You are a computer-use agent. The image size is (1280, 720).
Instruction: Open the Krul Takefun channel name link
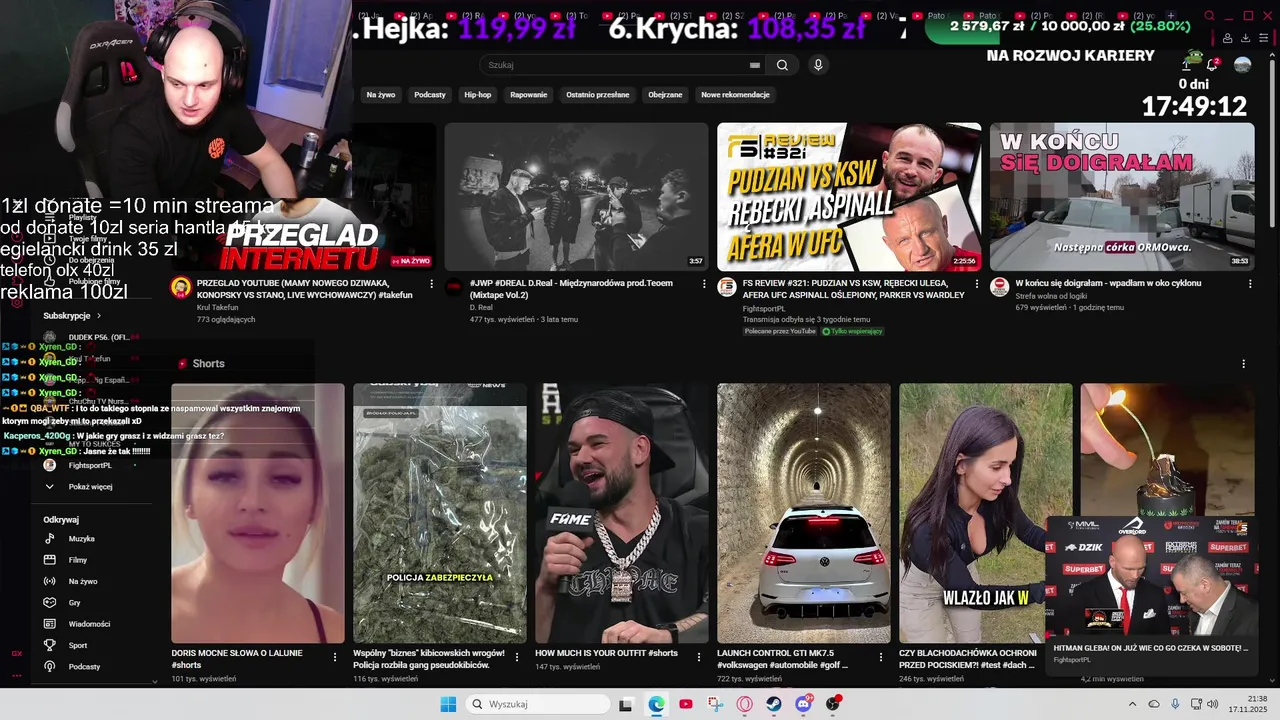218,307
